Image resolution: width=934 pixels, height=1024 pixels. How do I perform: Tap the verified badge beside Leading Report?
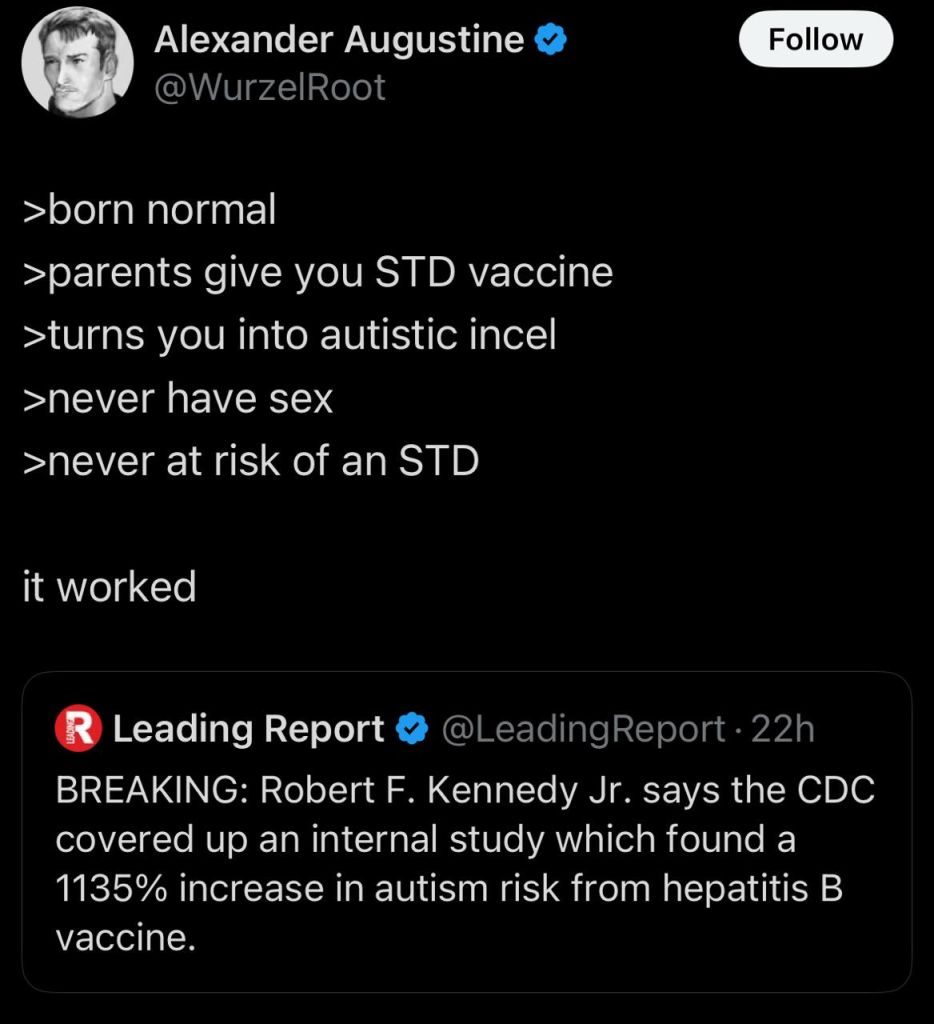click(412, 729)
